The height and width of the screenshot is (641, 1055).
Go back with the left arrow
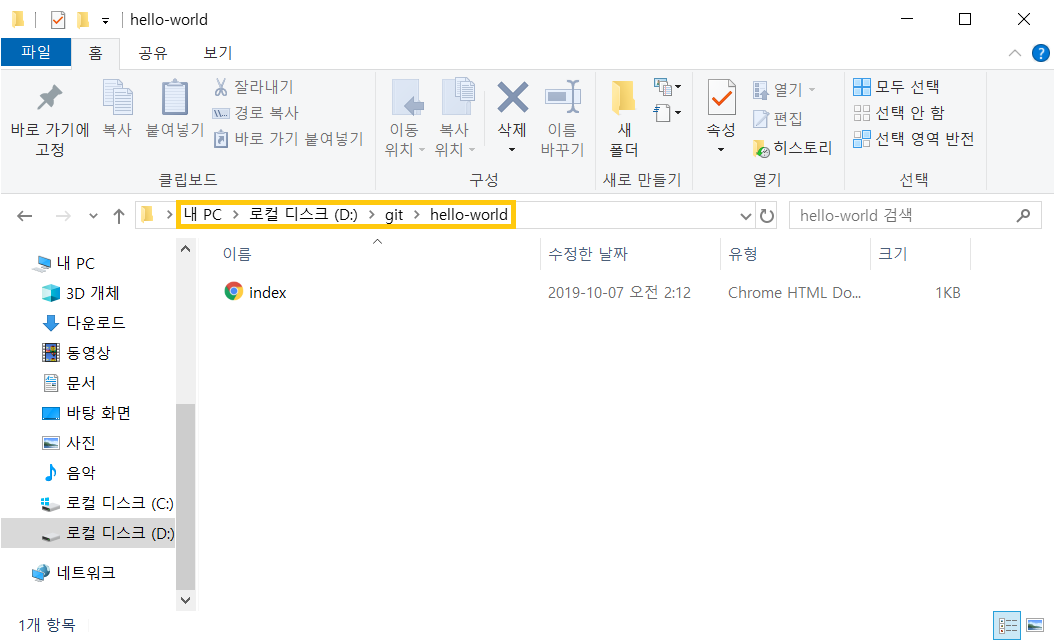25,216
